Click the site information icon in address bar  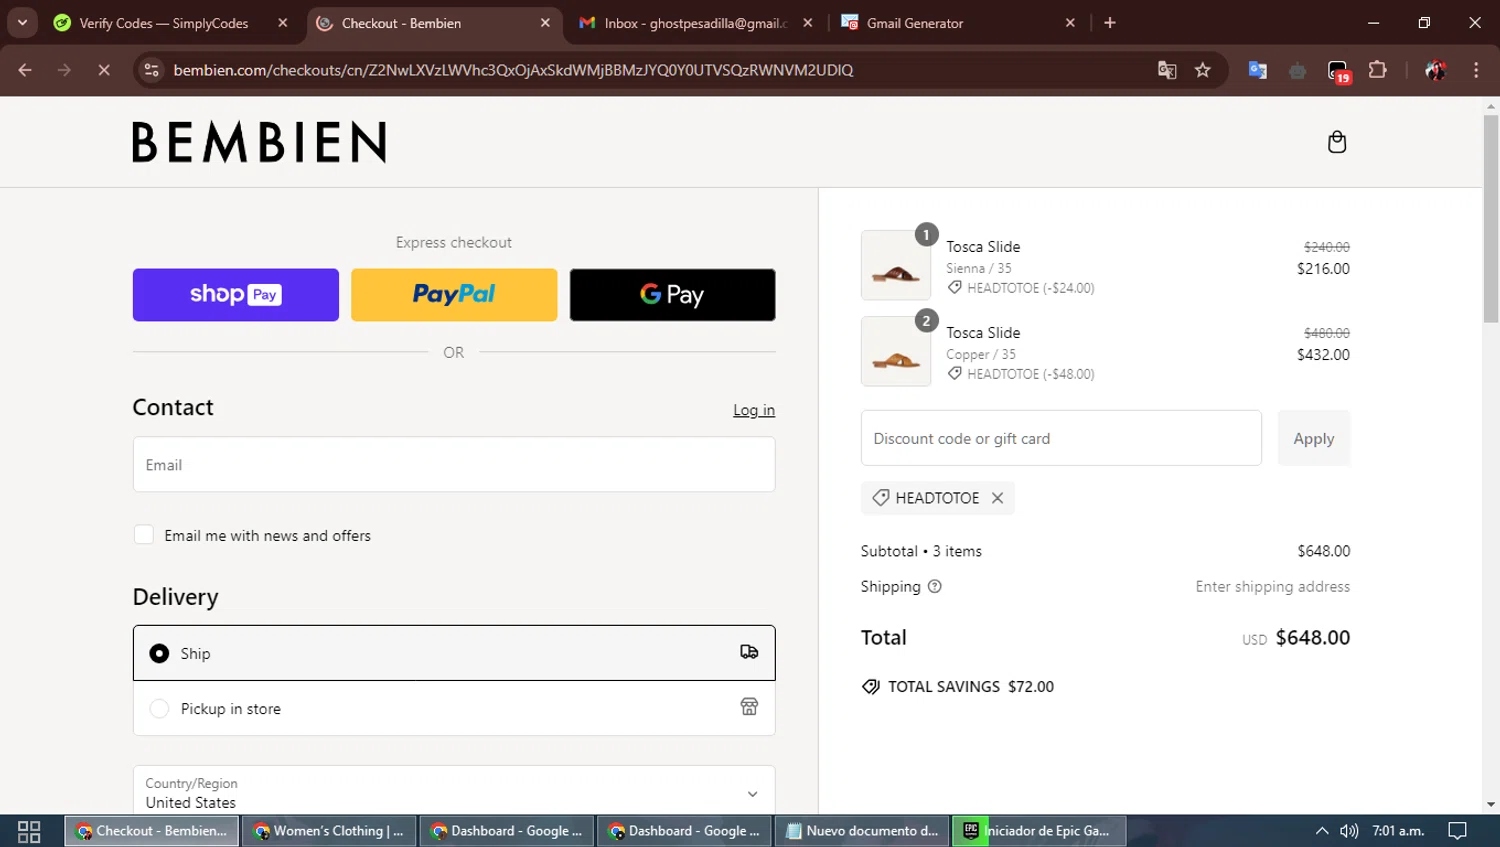(x=152, y=70)
